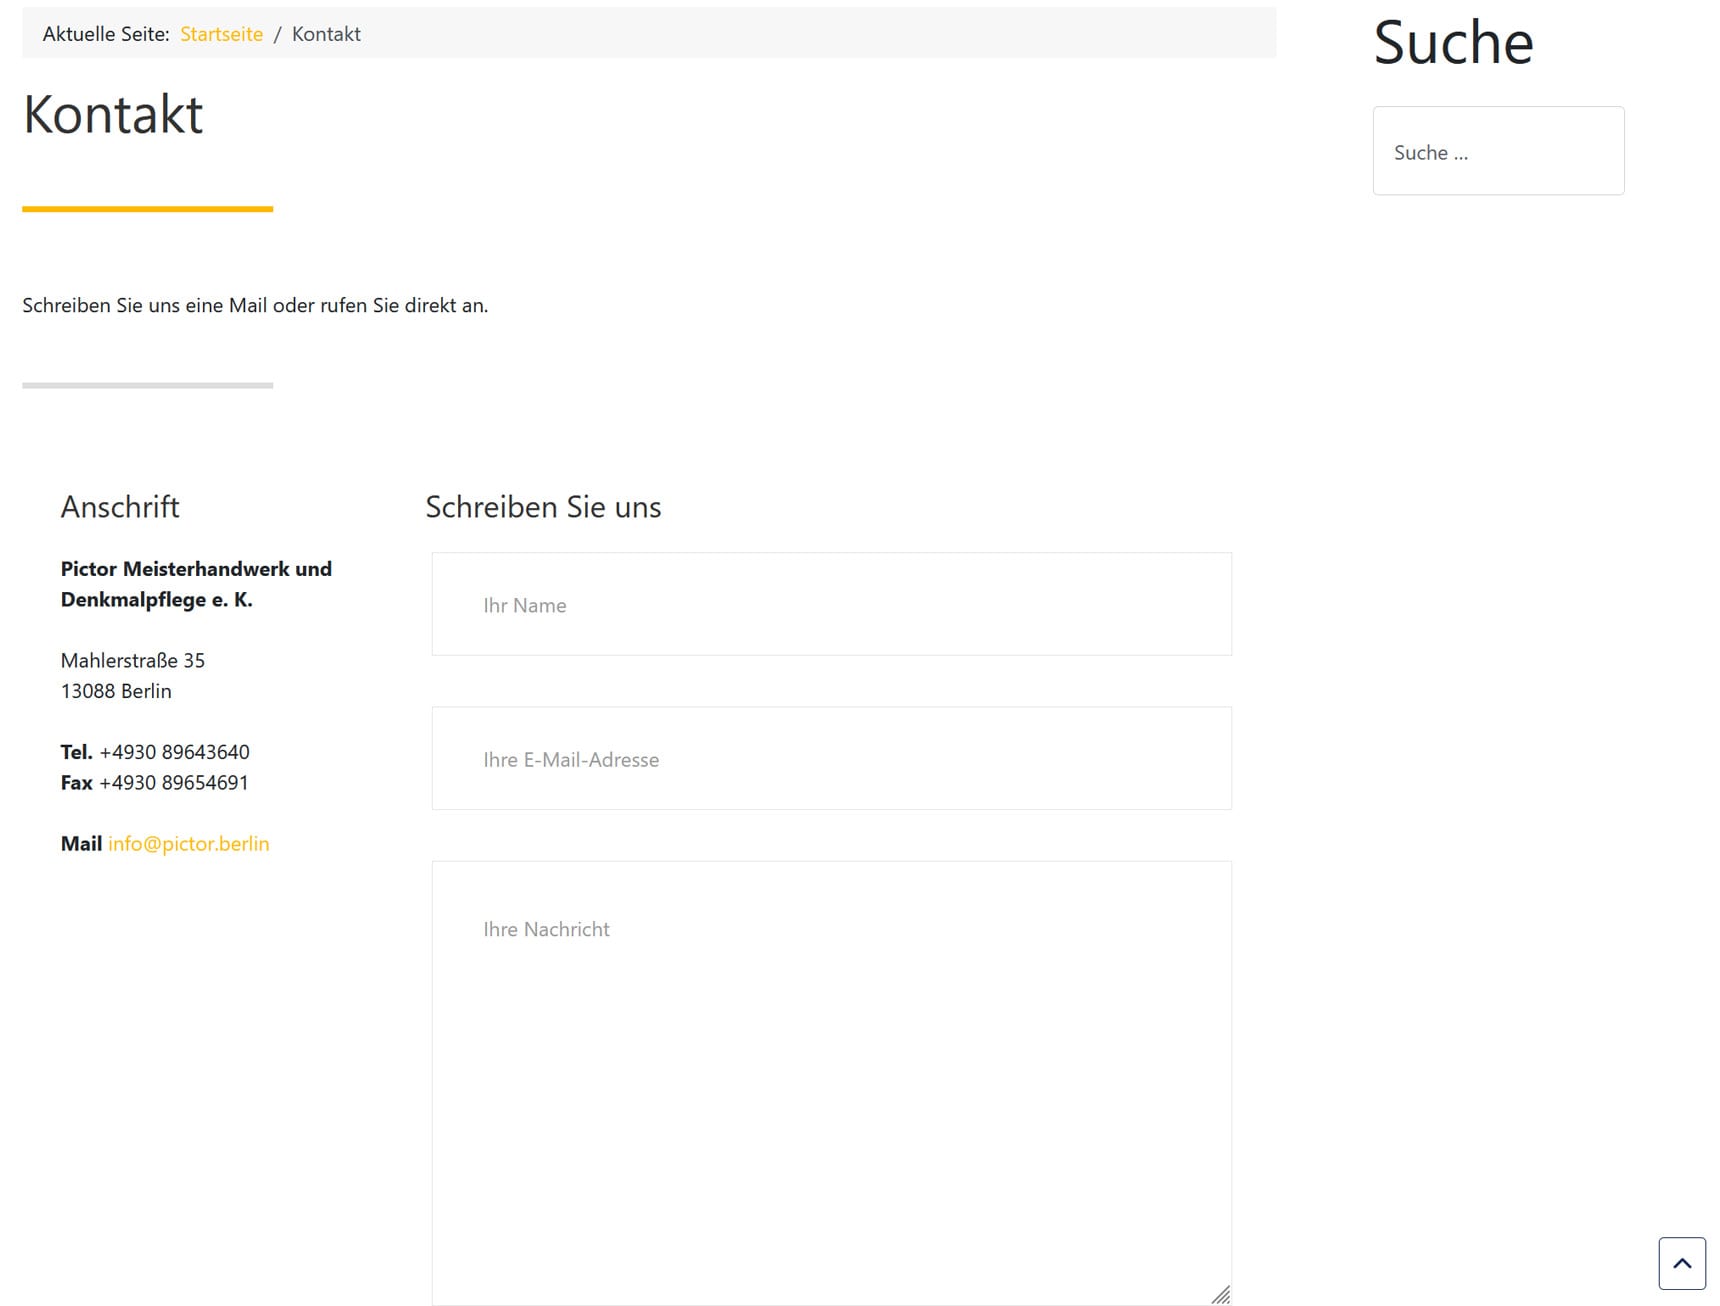
Task: Focus the Ihre Nachricht text area
Action: pos(831,1080)
